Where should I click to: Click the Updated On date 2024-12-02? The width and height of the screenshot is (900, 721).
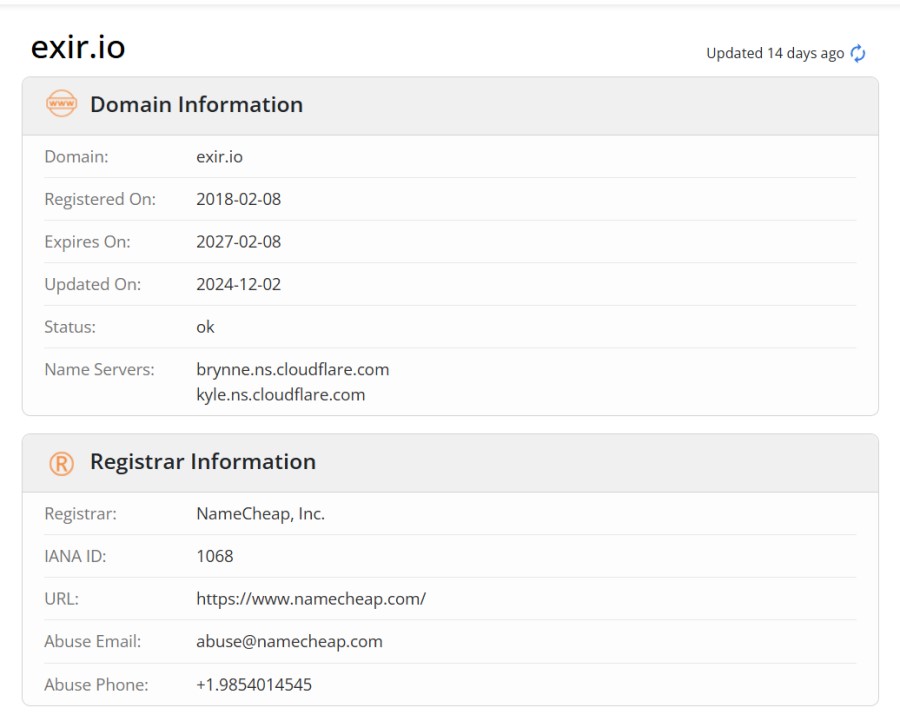click(238, 285)
